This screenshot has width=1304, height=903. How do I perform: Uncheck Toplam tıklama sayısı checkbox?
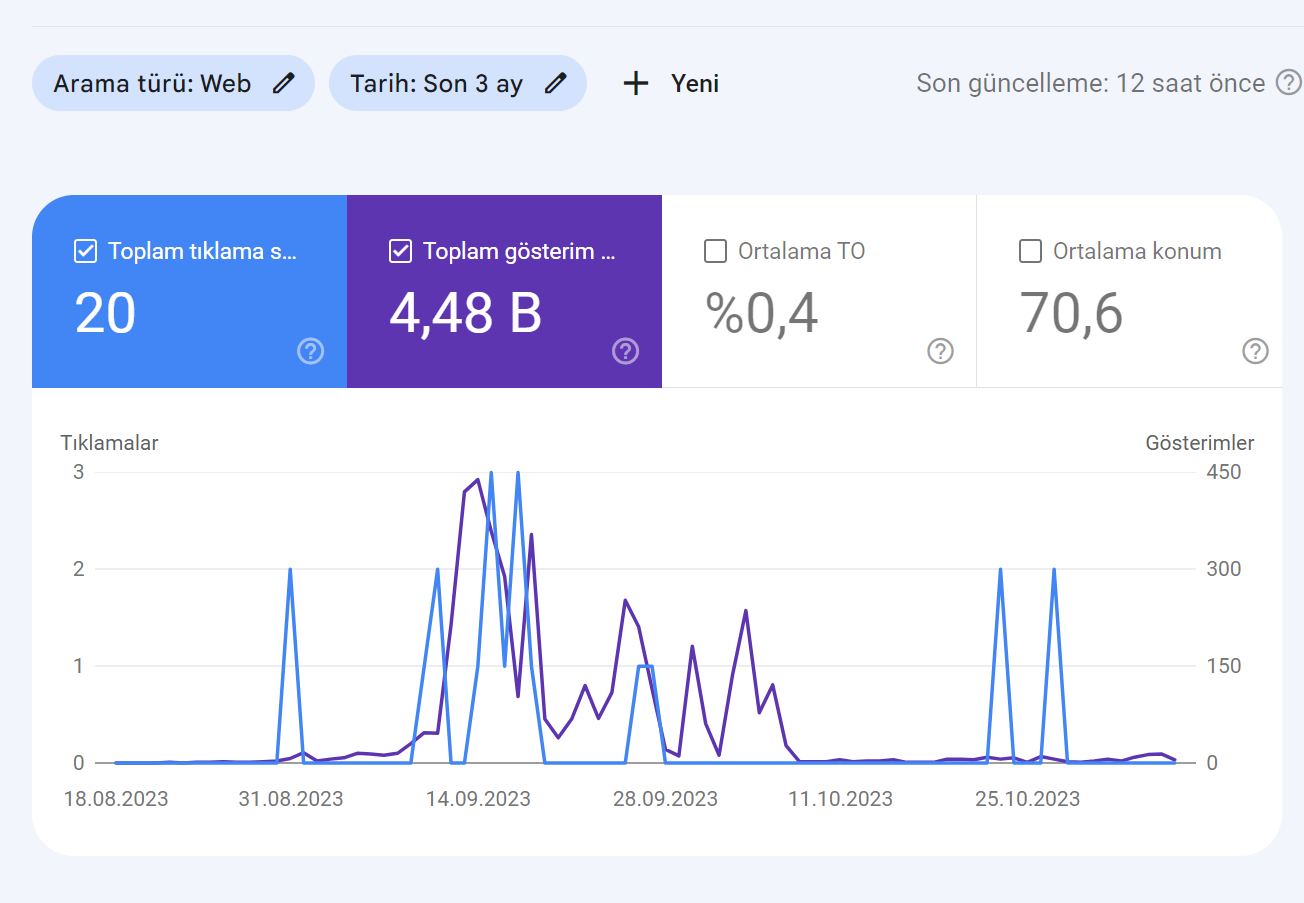(86, 251)
